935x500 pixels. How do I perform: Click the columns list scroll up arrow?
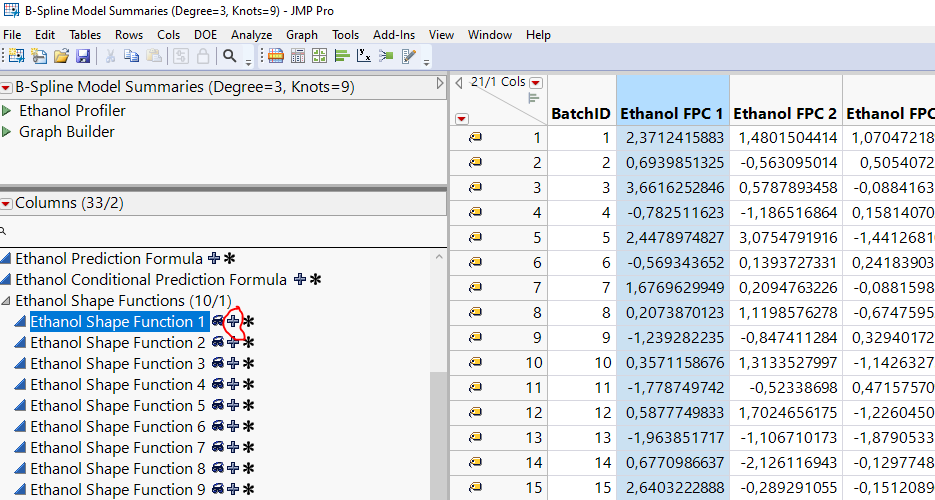438,257
